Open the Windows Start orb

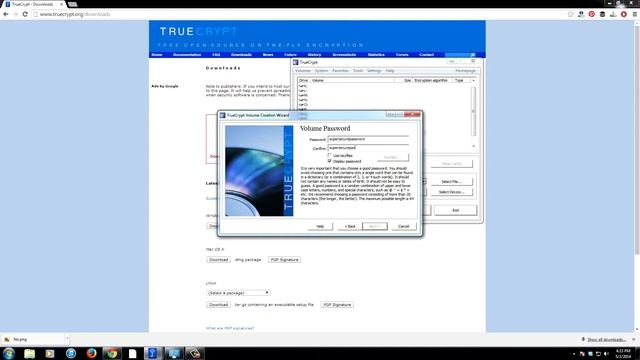coord(9,353)
